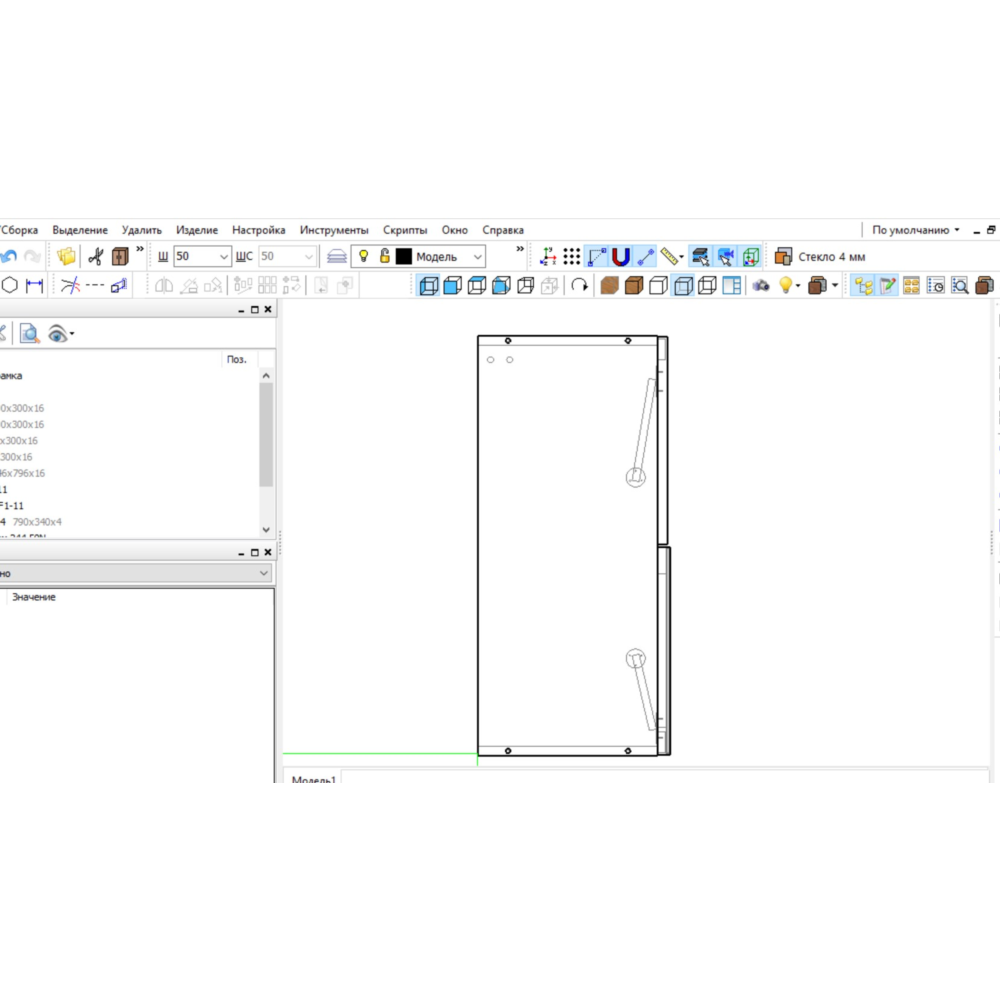Open the Модель layer dropdown
The height and width of the screenshot is (1000, 1000).
pyautogui.click(x=477, y=256)
